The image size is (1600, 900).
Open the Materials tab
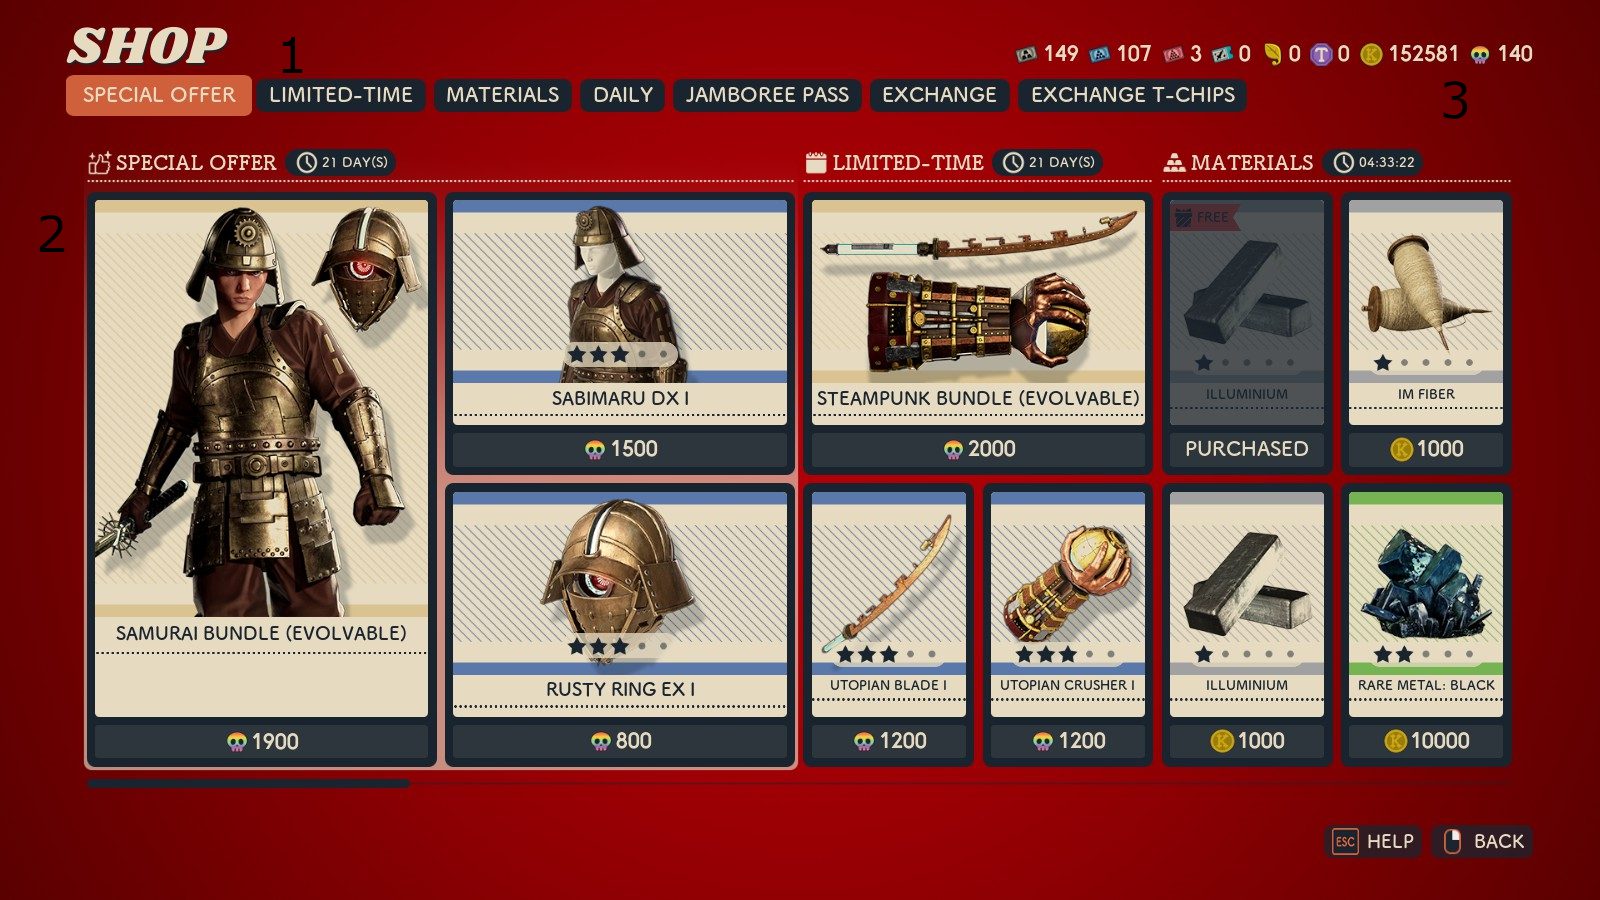503,95
